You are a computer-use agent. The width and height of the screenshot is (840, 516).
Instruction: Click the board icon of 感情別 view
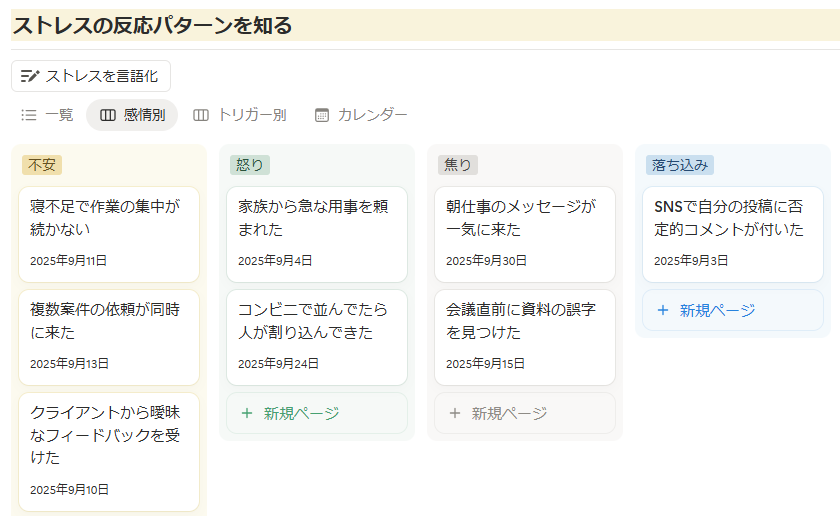coord(108,115)
